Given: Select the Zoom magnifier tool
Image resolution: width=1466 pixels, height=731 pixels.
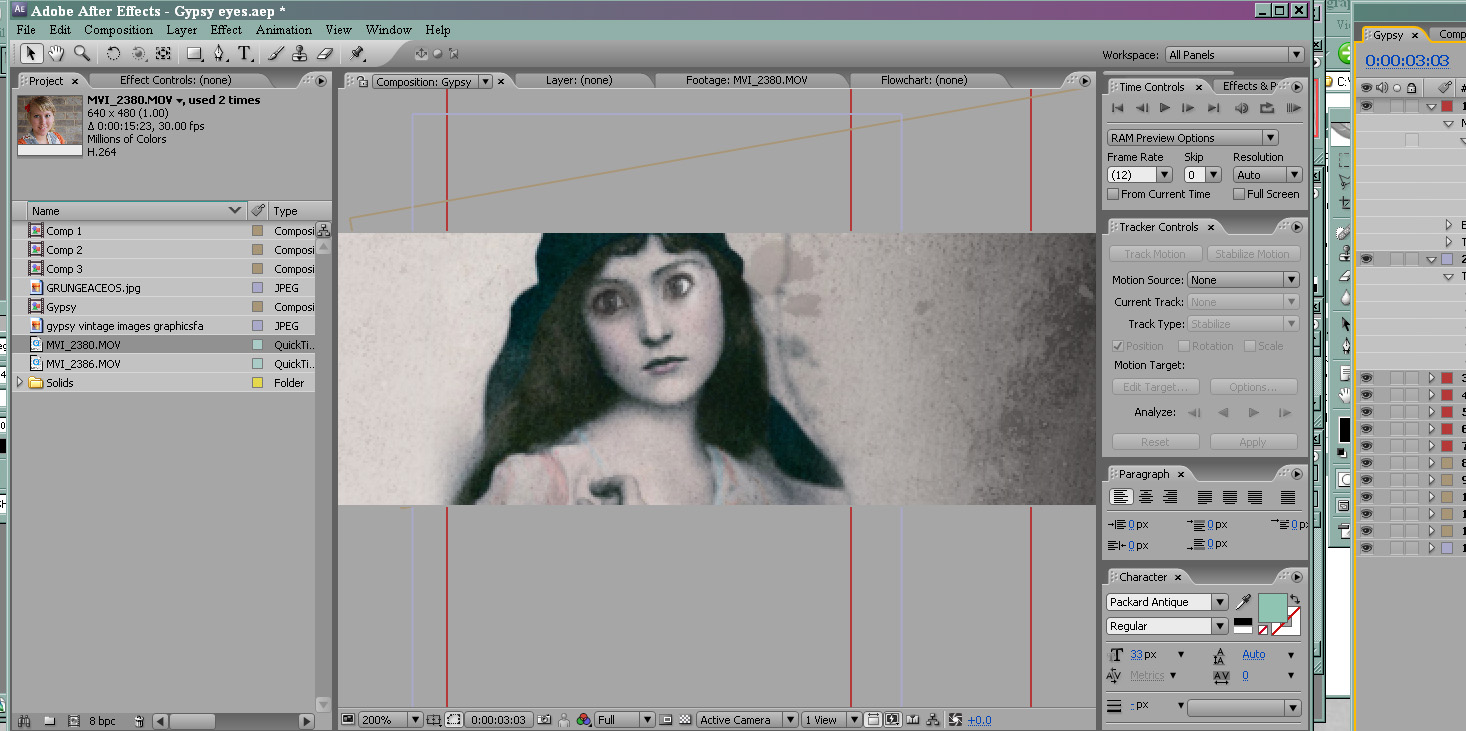Looking at the screenshot, I should click(82, 54).
